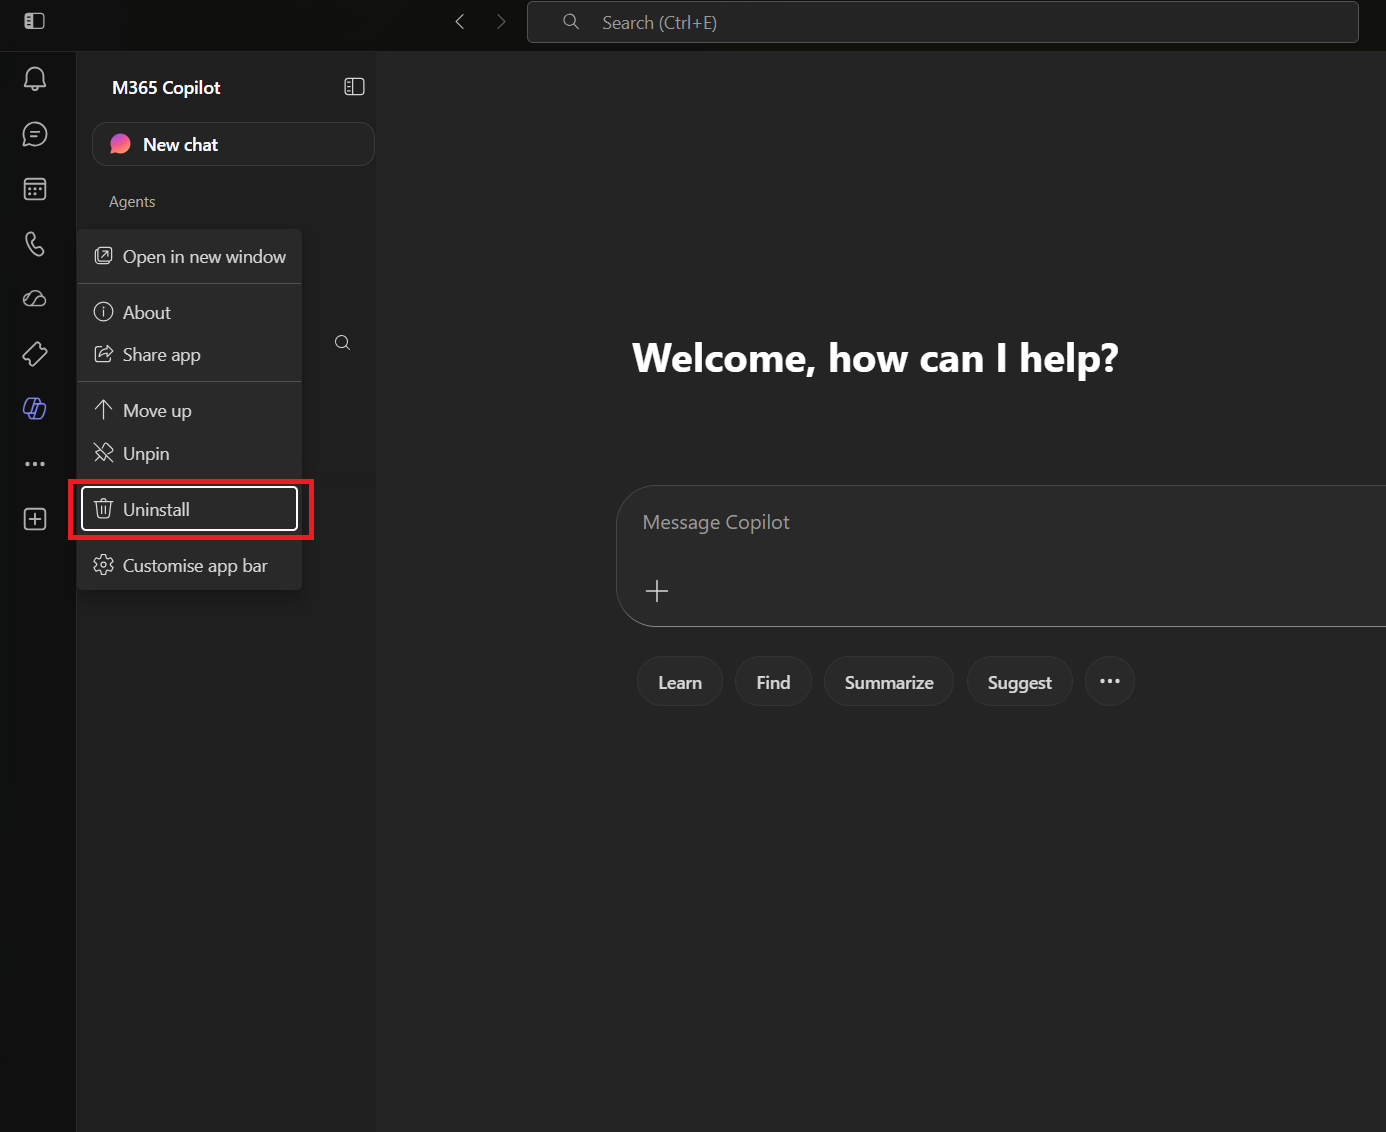Viewport: 1386px width, 1132px height.
Task: Open the Calls phone icon
Action: (35, 244)
